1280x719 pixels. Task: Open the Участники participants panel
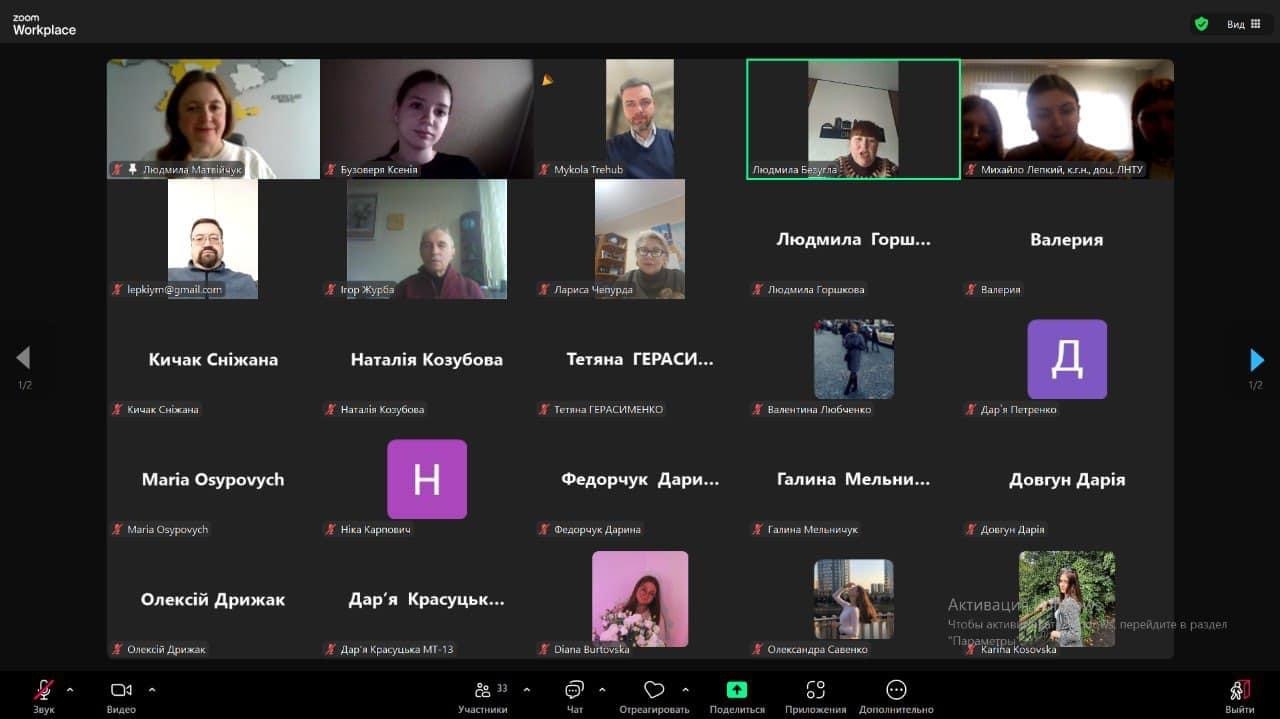pos(484,691)
